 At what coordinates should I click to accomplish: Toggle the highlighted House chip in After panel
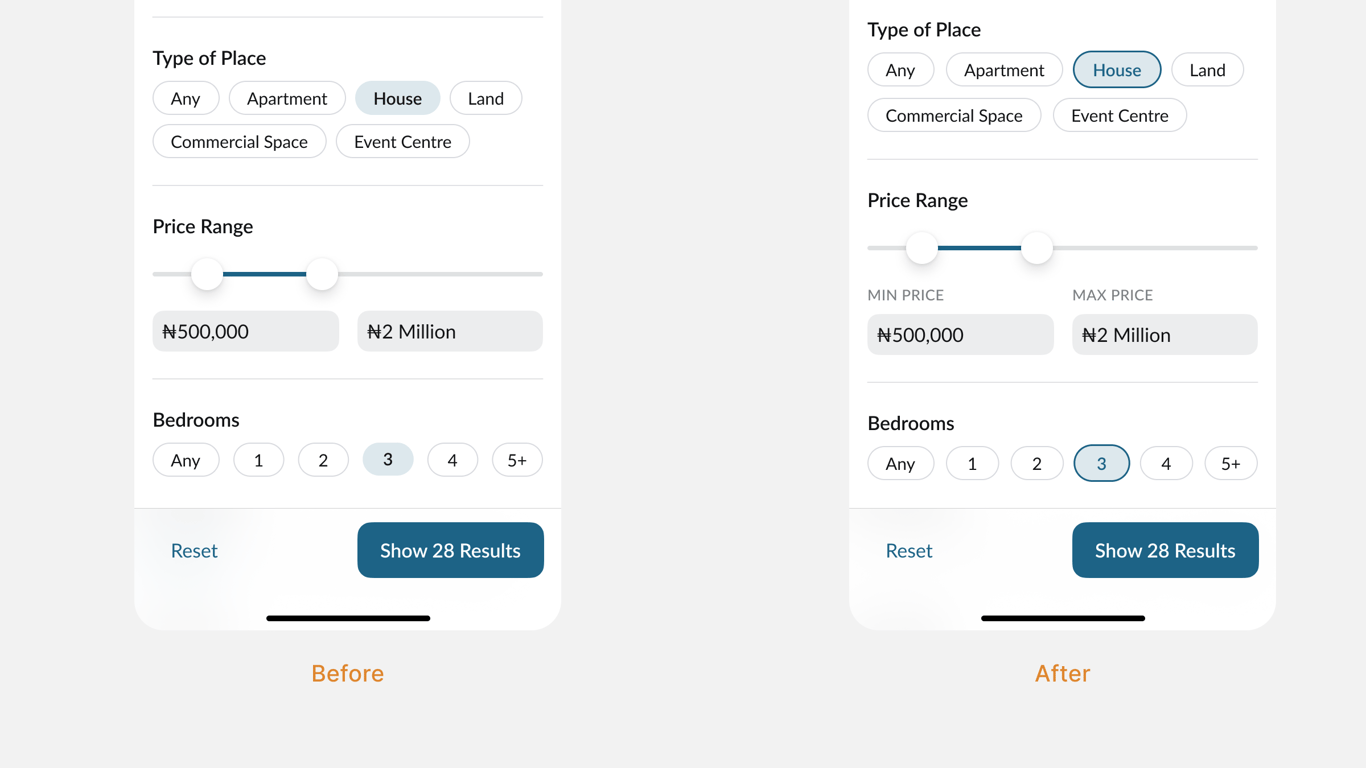tap(1116, 70)
